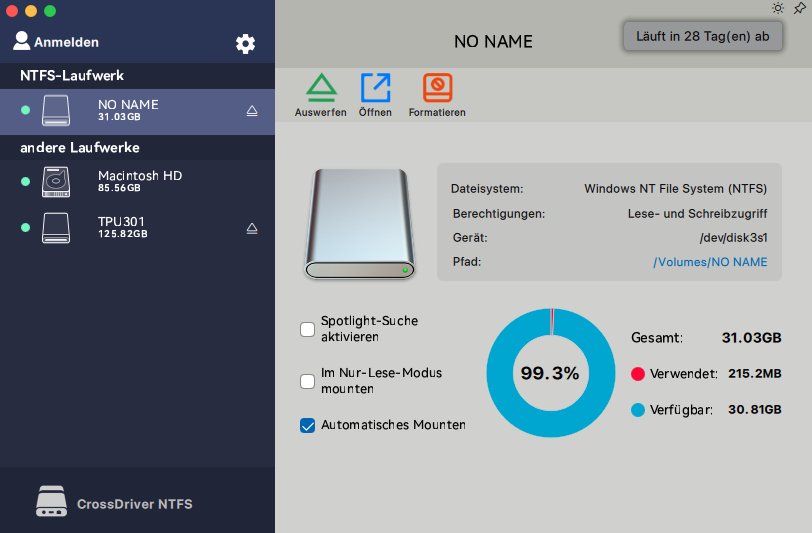This screenshot has width=812, height=533.
Task: Click the Lese- und Schreibzugriff value
Action: pyautogui.click(x=698, y=213)
